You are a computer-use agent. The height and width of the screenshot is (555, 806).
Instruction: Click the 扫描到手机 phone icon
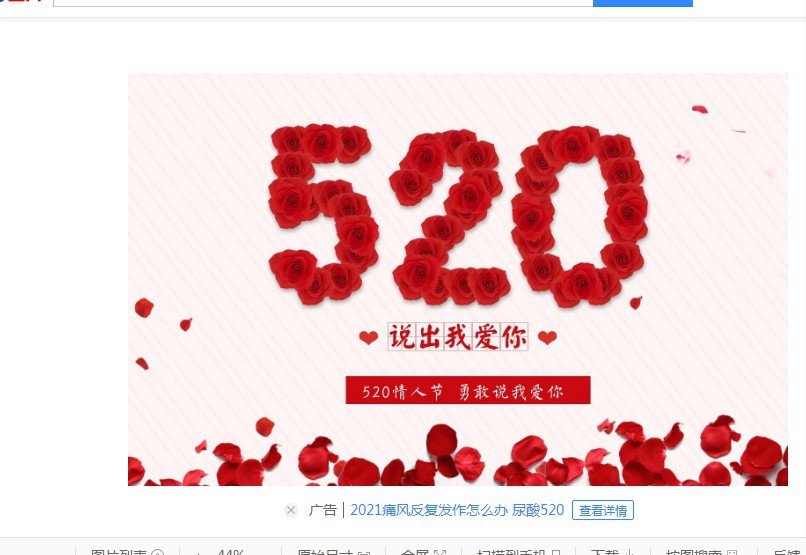pyautogui.click(x=556, y=553)
